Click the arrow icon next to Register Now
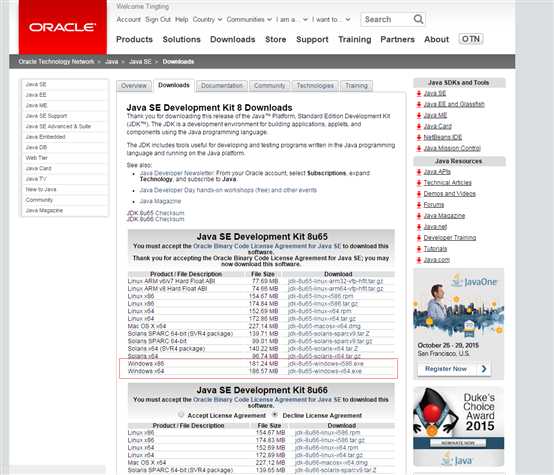The image size is (554, 475). (484, 369)
